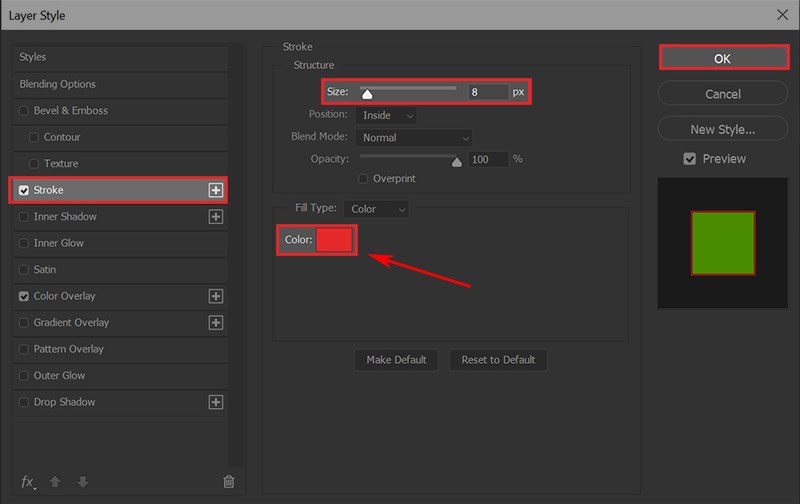Click the plus icon beside Drop Shadow
This screenshot has height=504, width=800.
214,402
